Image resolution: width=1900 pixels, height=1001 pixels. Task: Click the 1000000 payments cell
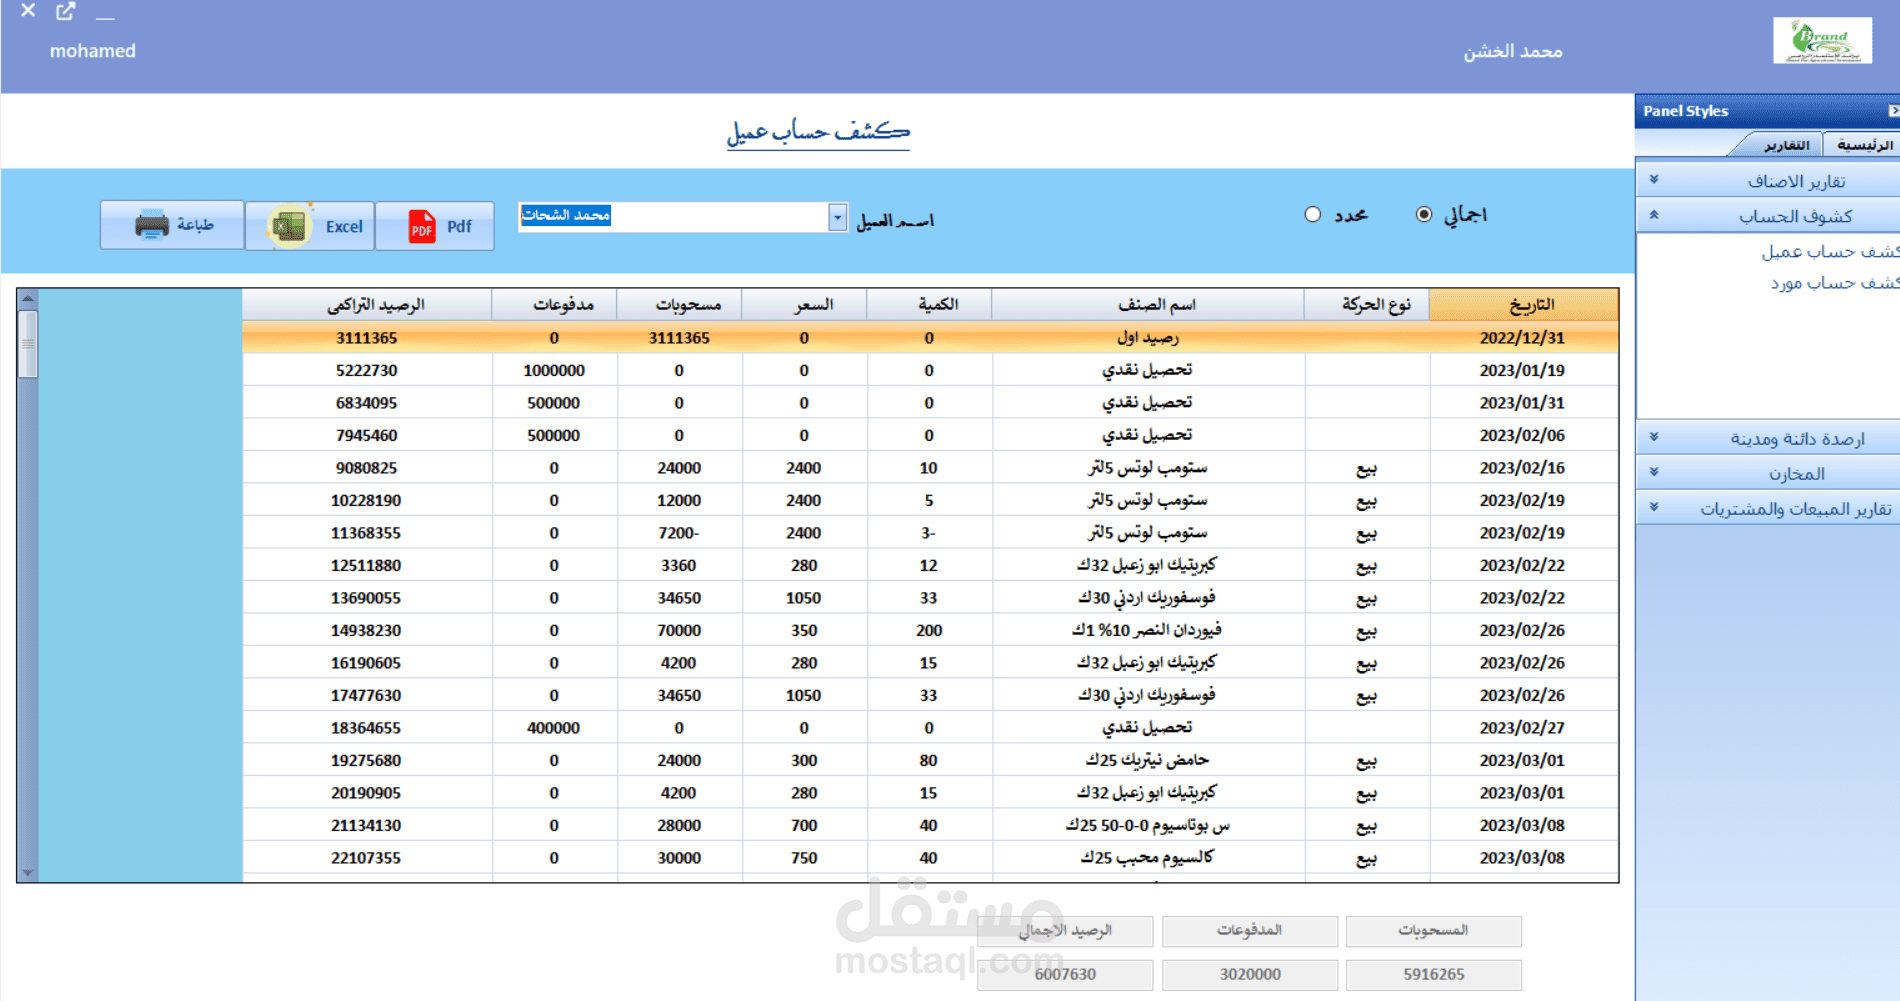pyautogui.click(x=554, y=370)
